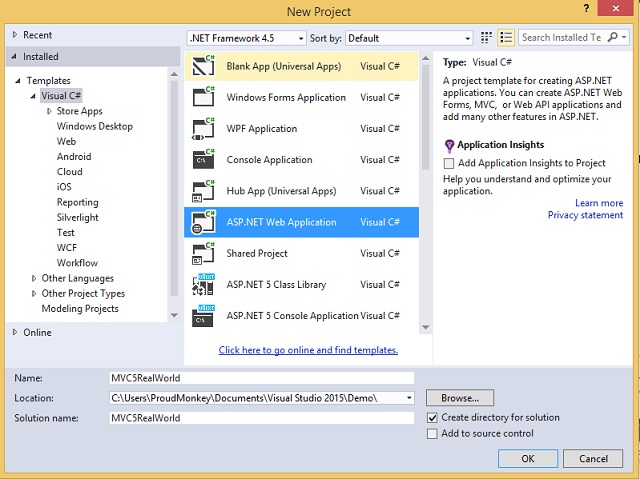Click the search magnifier icon
640x479 pixels.
click(612, 38)
